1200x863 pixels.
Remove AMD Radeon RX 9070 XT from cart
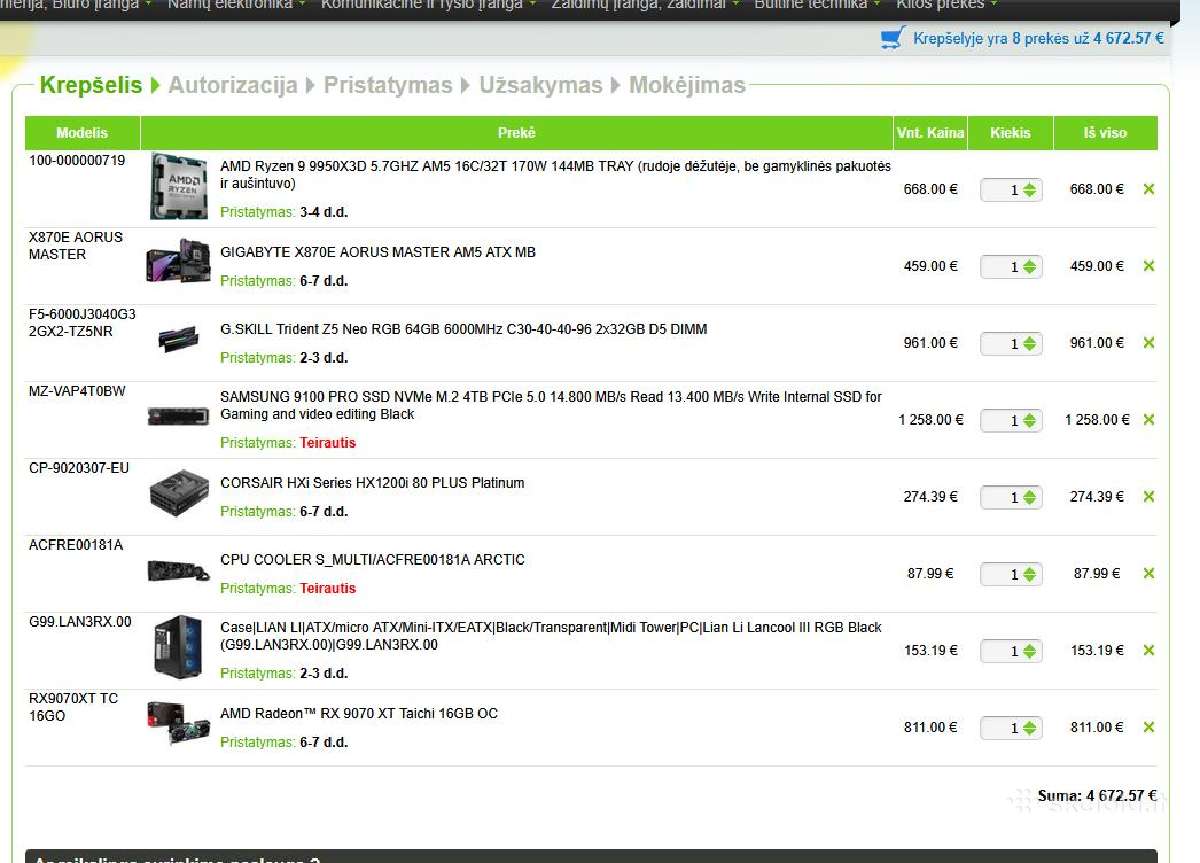[x=1148, y=727]
